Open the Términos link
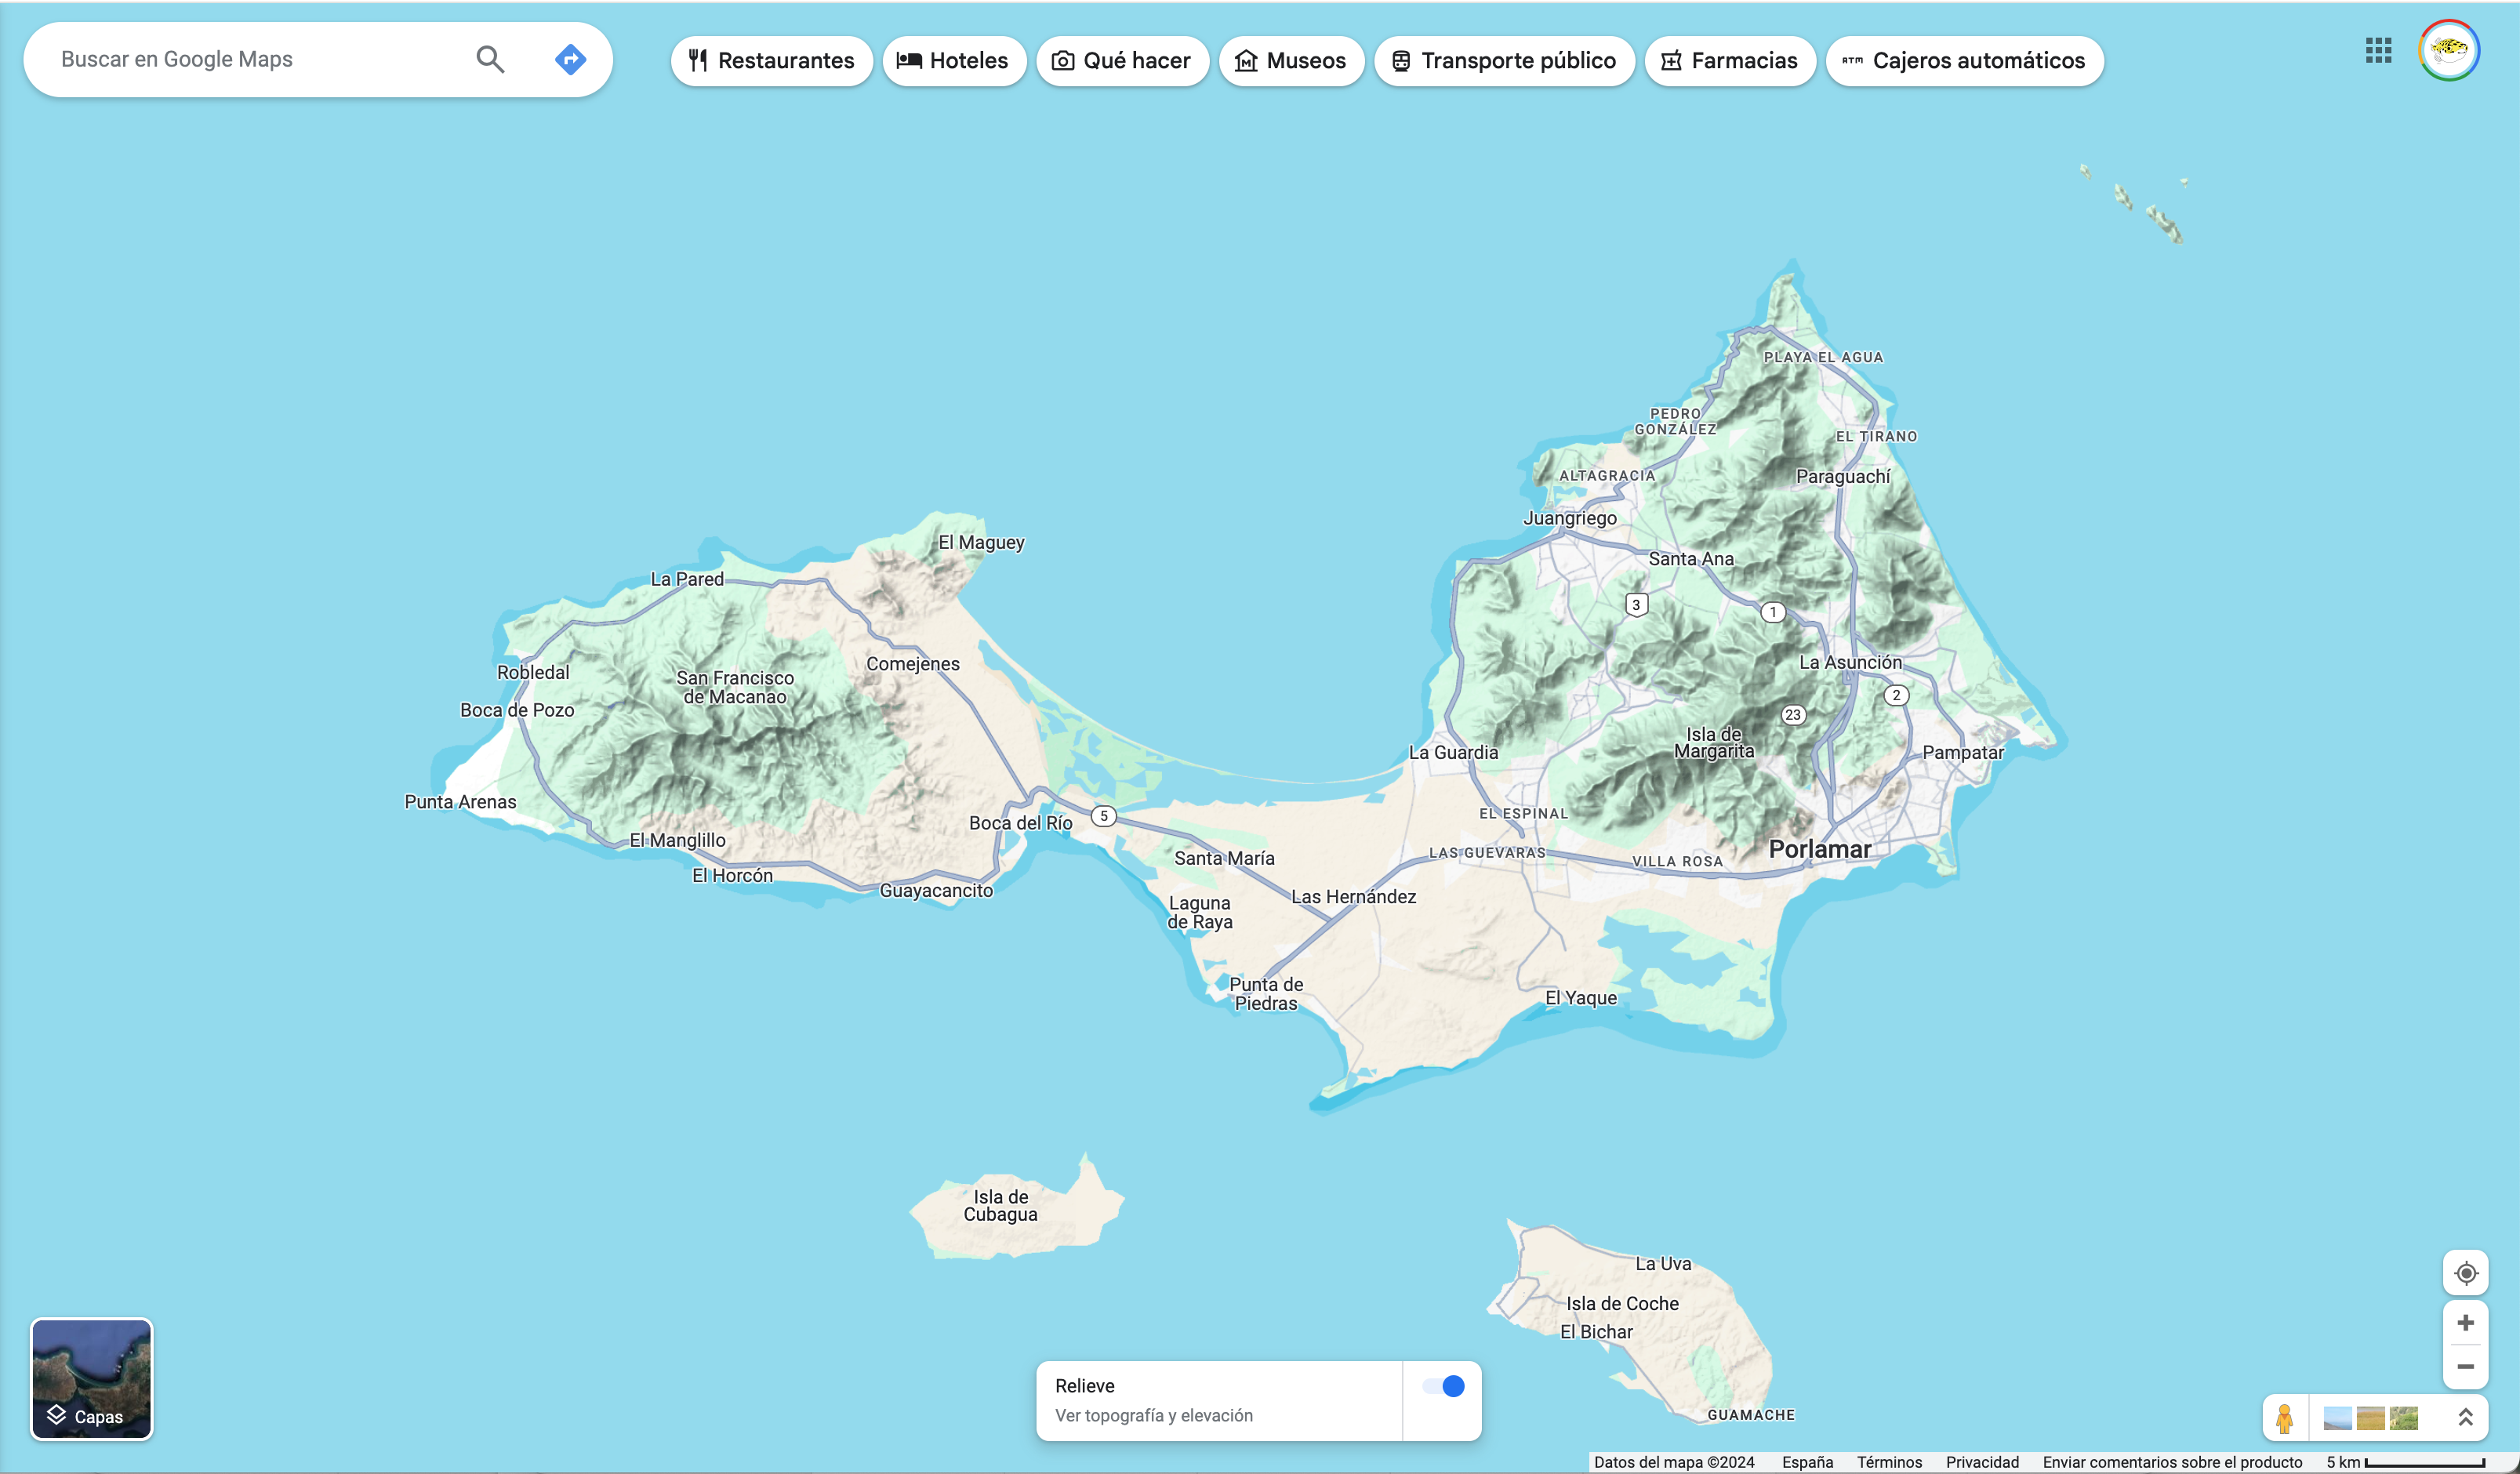The image size is (2520, 1474). (1889, 1462)
